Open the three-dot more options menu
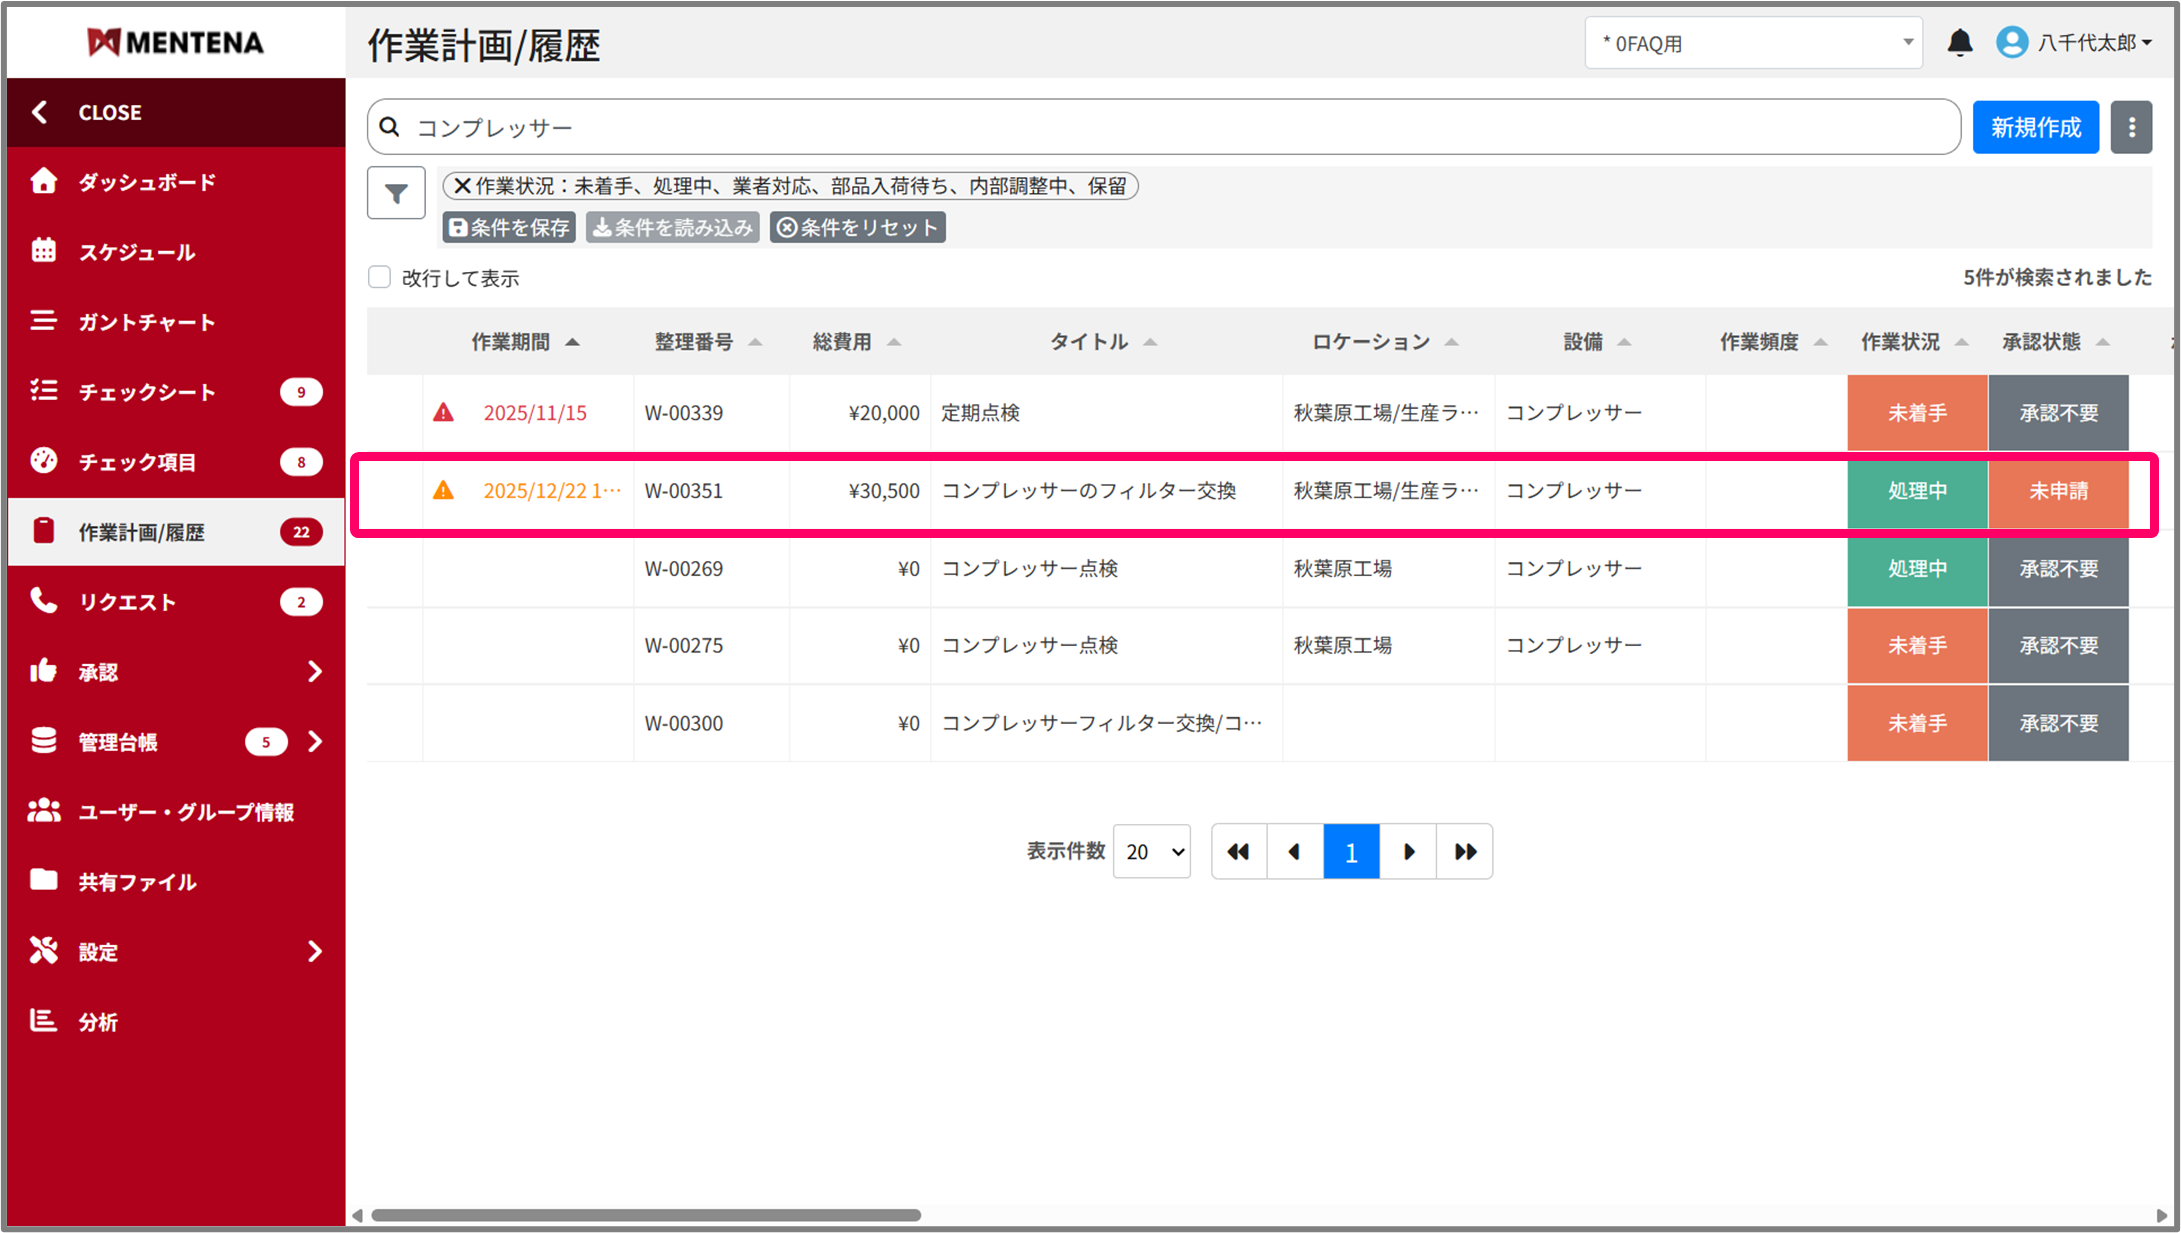 click(2131, 127)
